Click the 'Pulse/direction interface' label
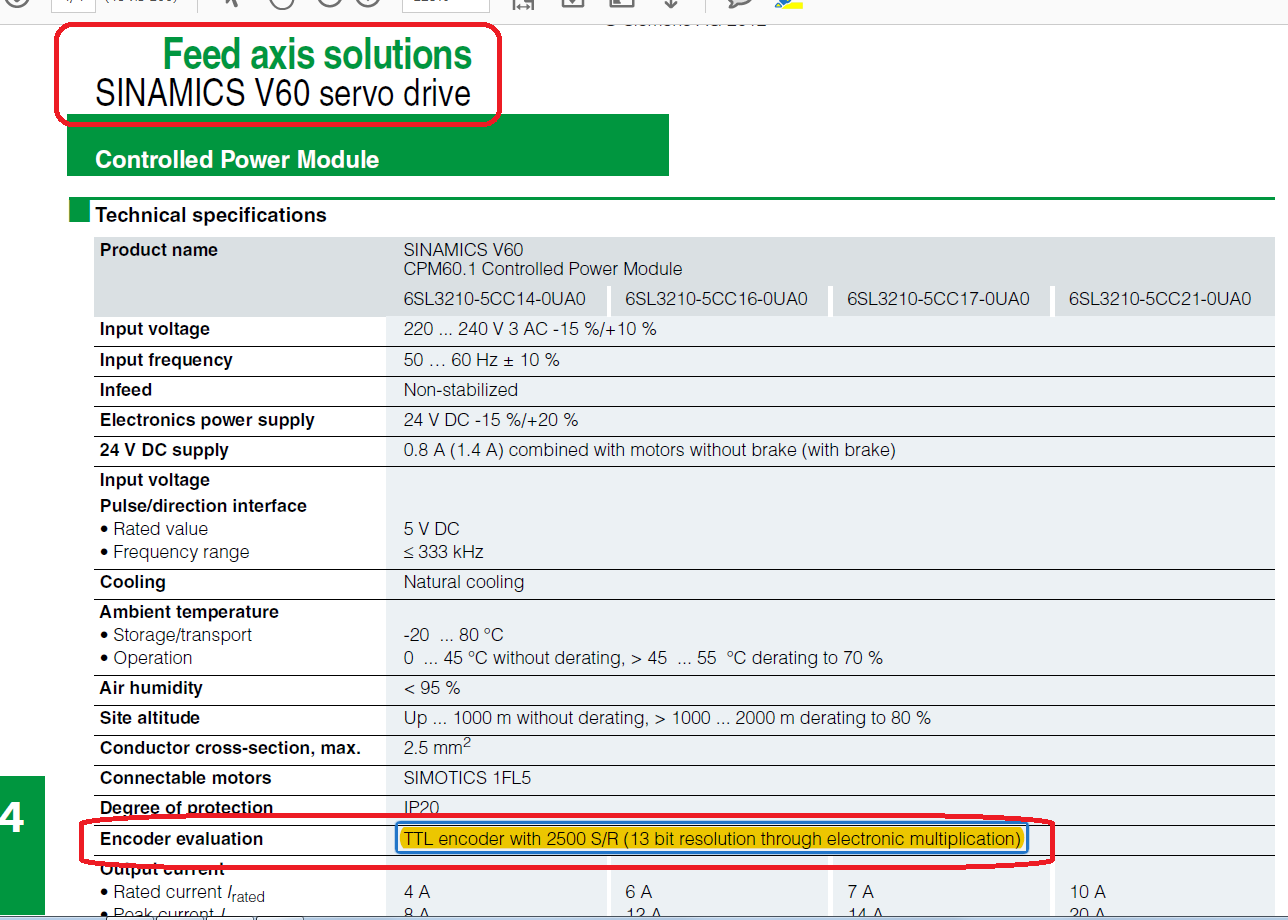This screenshot has height=920, width=1288. tap(203, 506)
